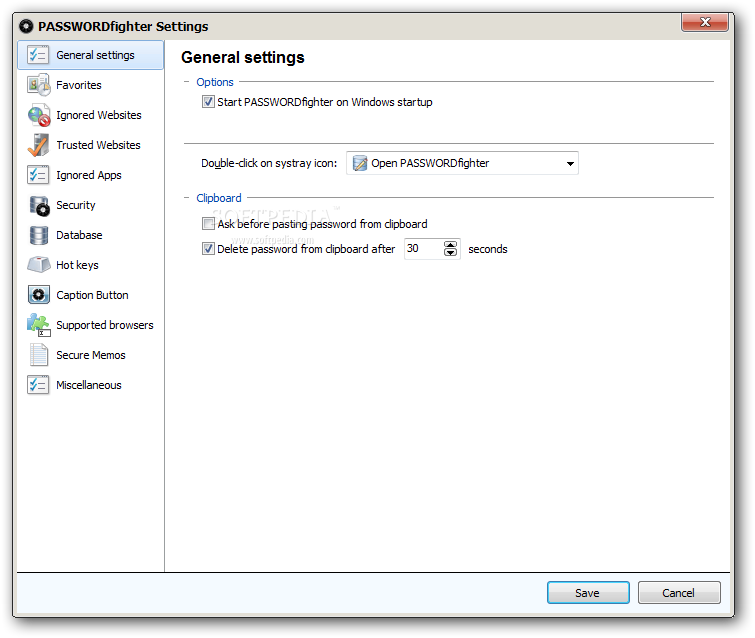Click the Ignored Websites globe icon

pos(39,115)
